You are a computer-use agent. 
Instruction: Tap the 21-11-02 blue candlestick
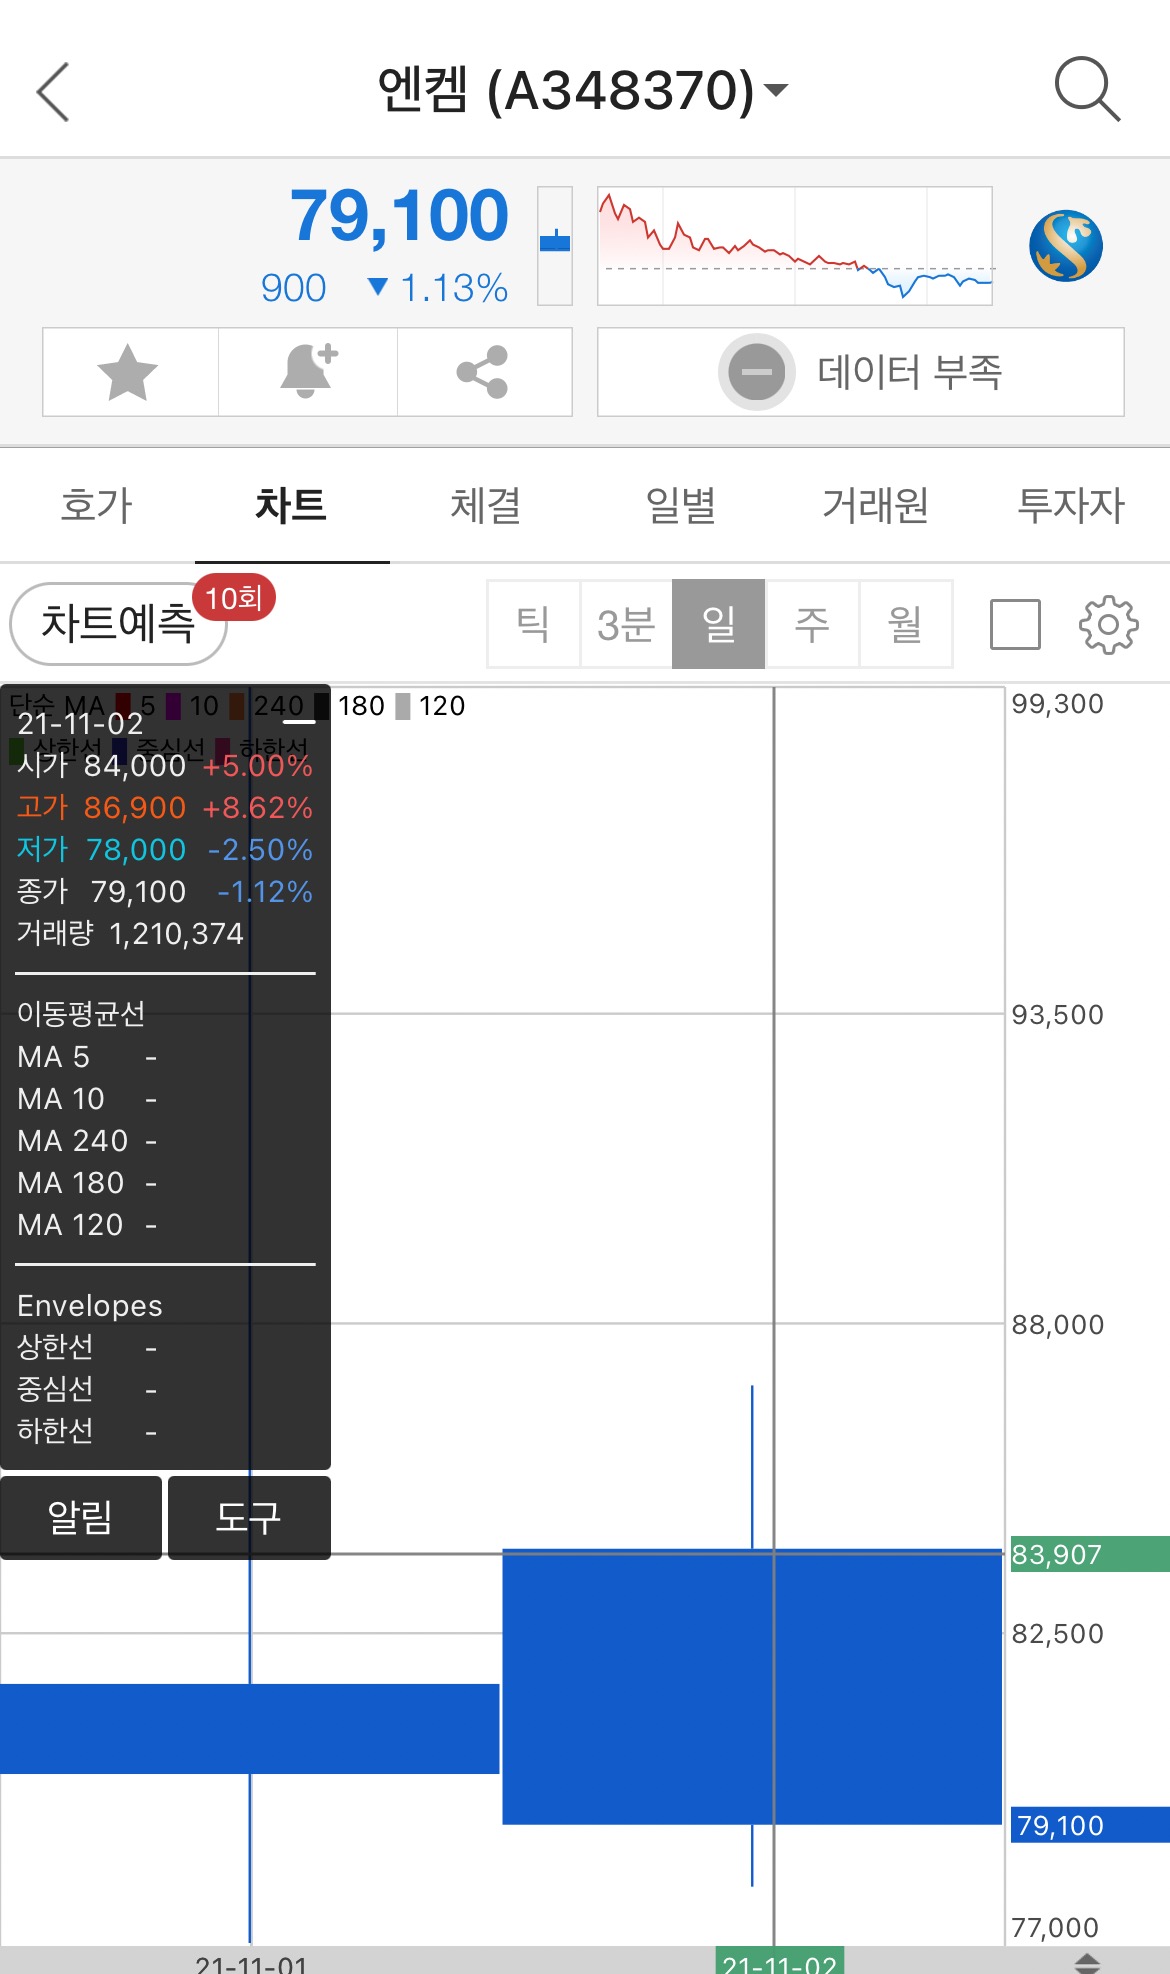point(752,1687)
